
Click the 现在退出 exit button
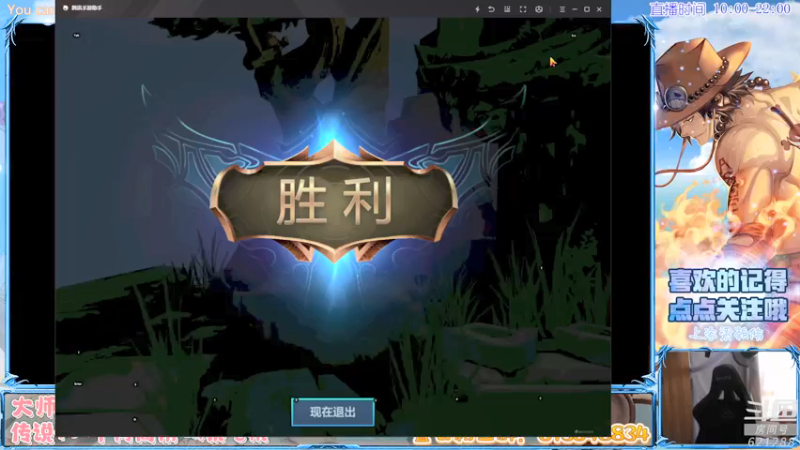(x=333, y=412)
